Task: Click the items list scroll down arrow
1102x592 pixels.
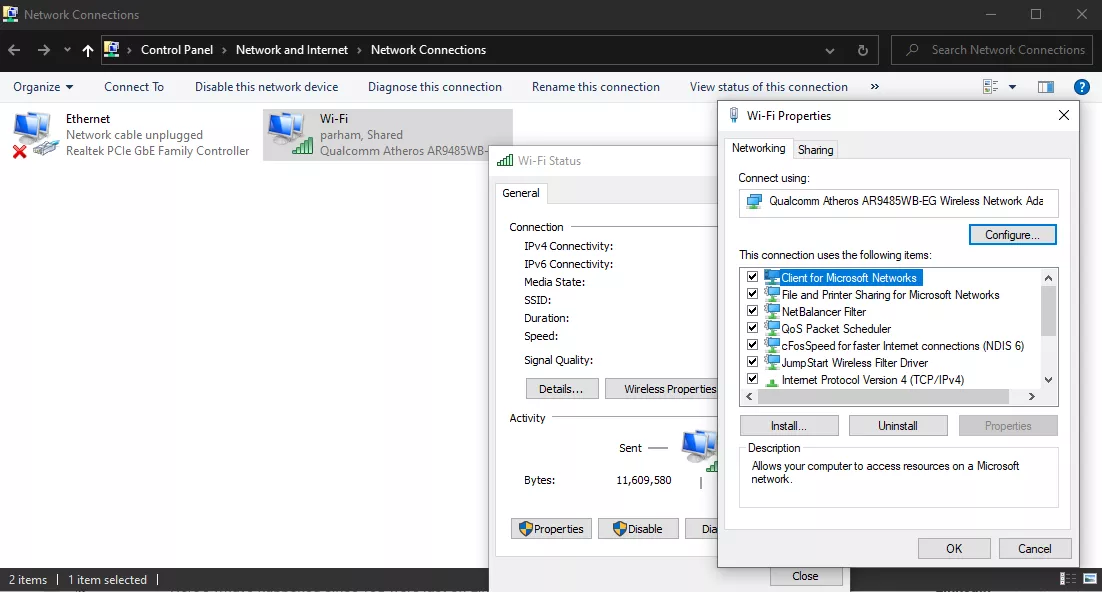Action: click(x=1049, y=380)
